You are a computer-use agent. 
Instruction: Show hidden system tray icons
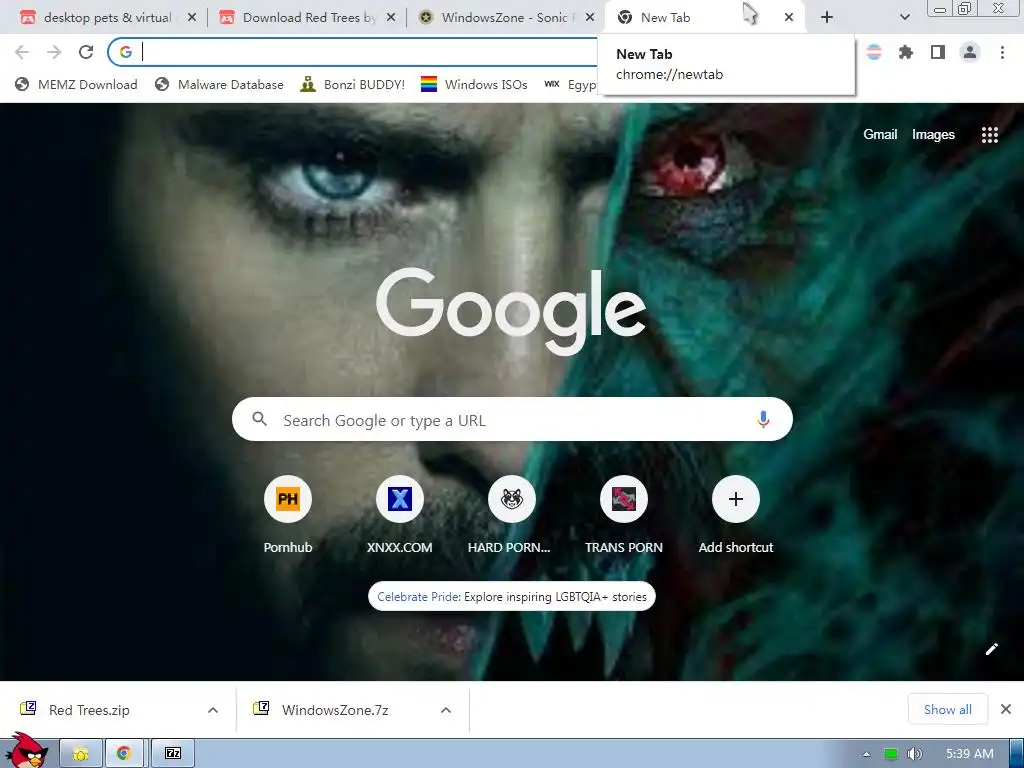(867, 754)
